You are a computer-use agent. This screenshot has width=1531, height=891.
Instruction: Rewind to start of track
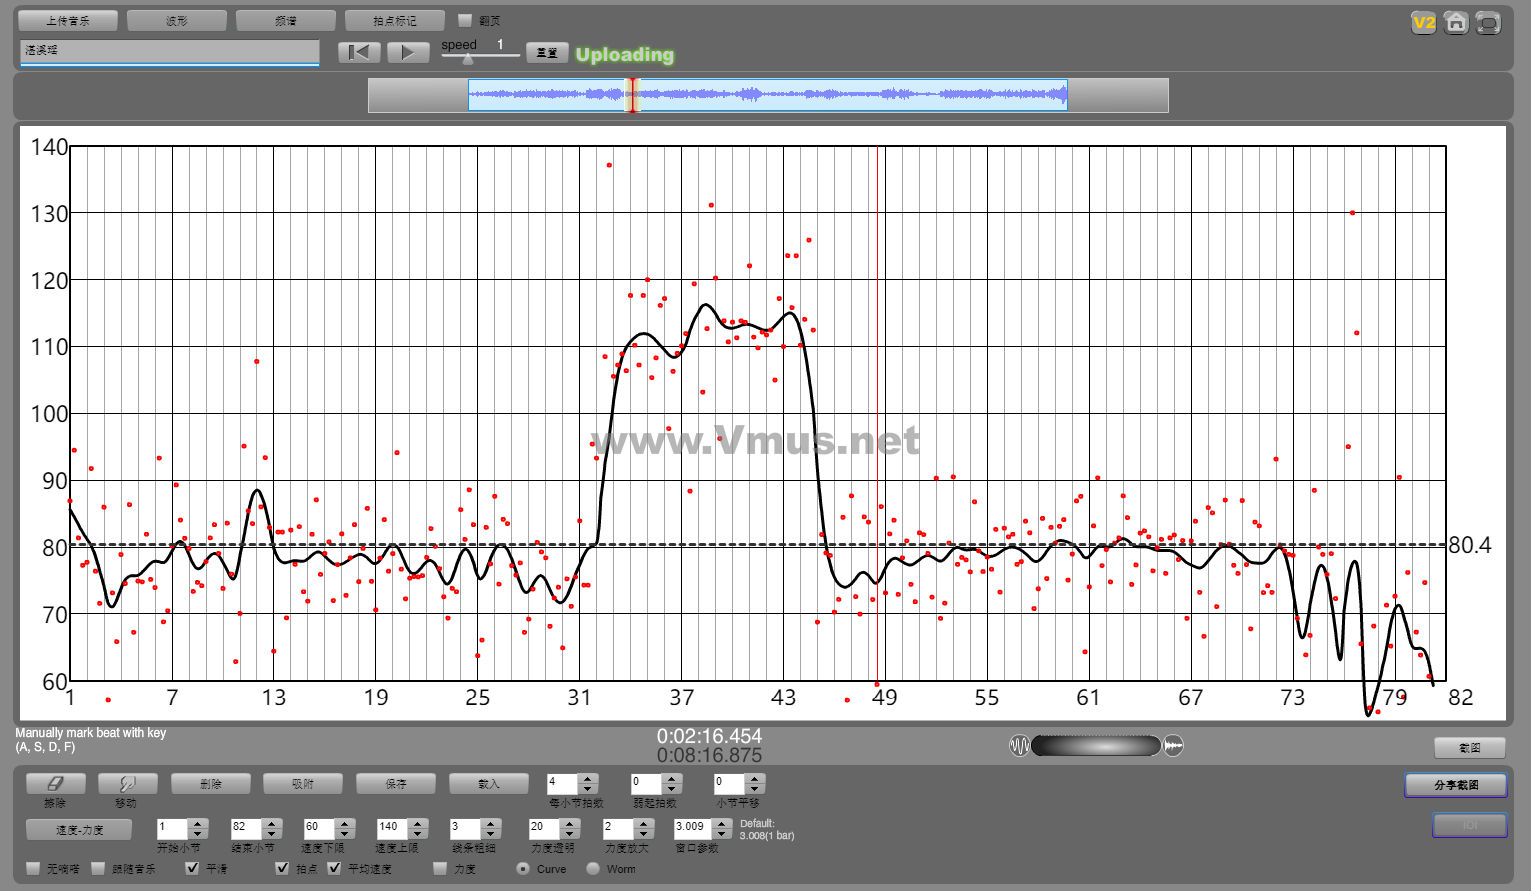[359, 52]
